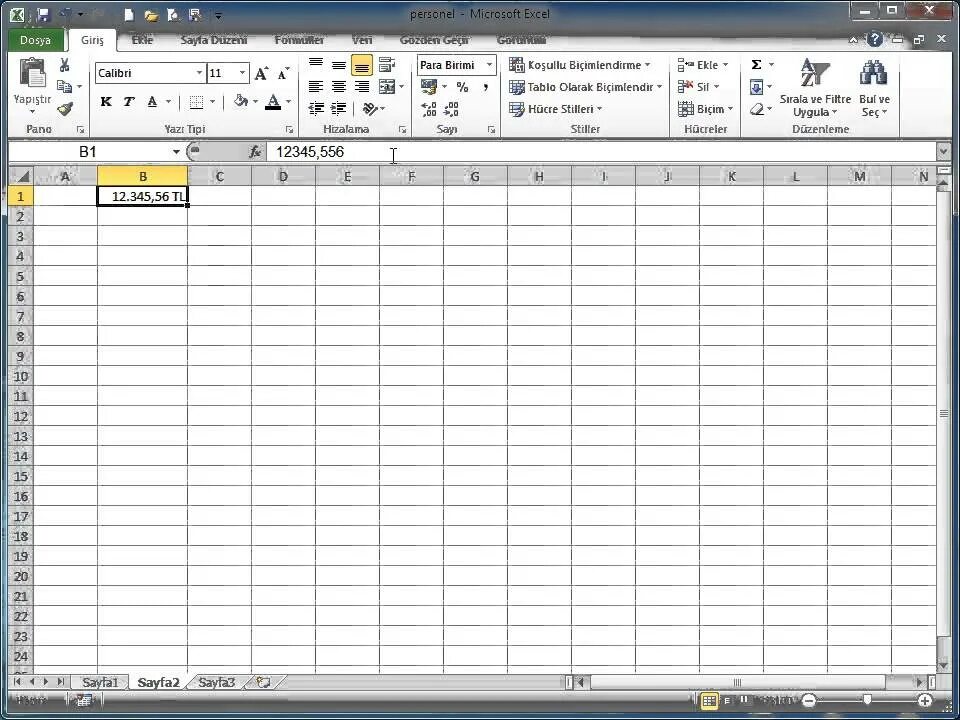The image size is (960, 720).
Task: Click the formula bar showing 12345,556
Action: click(x=600, y=152)
